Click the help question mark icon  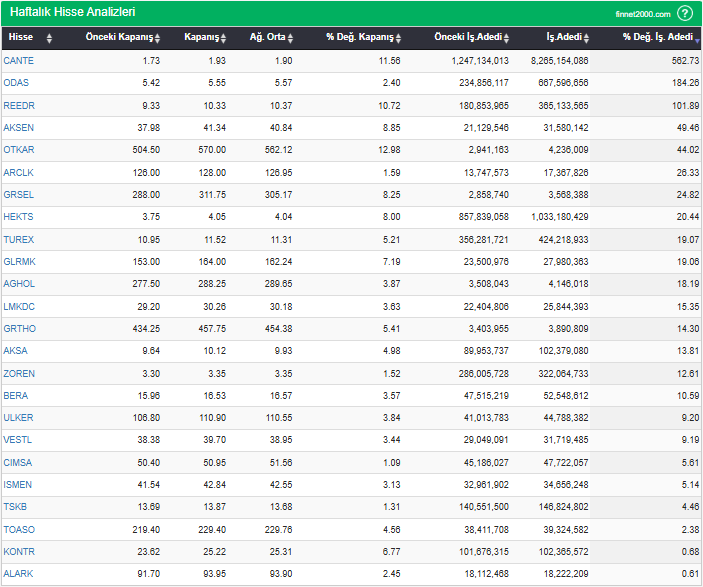tap(685, 13)
